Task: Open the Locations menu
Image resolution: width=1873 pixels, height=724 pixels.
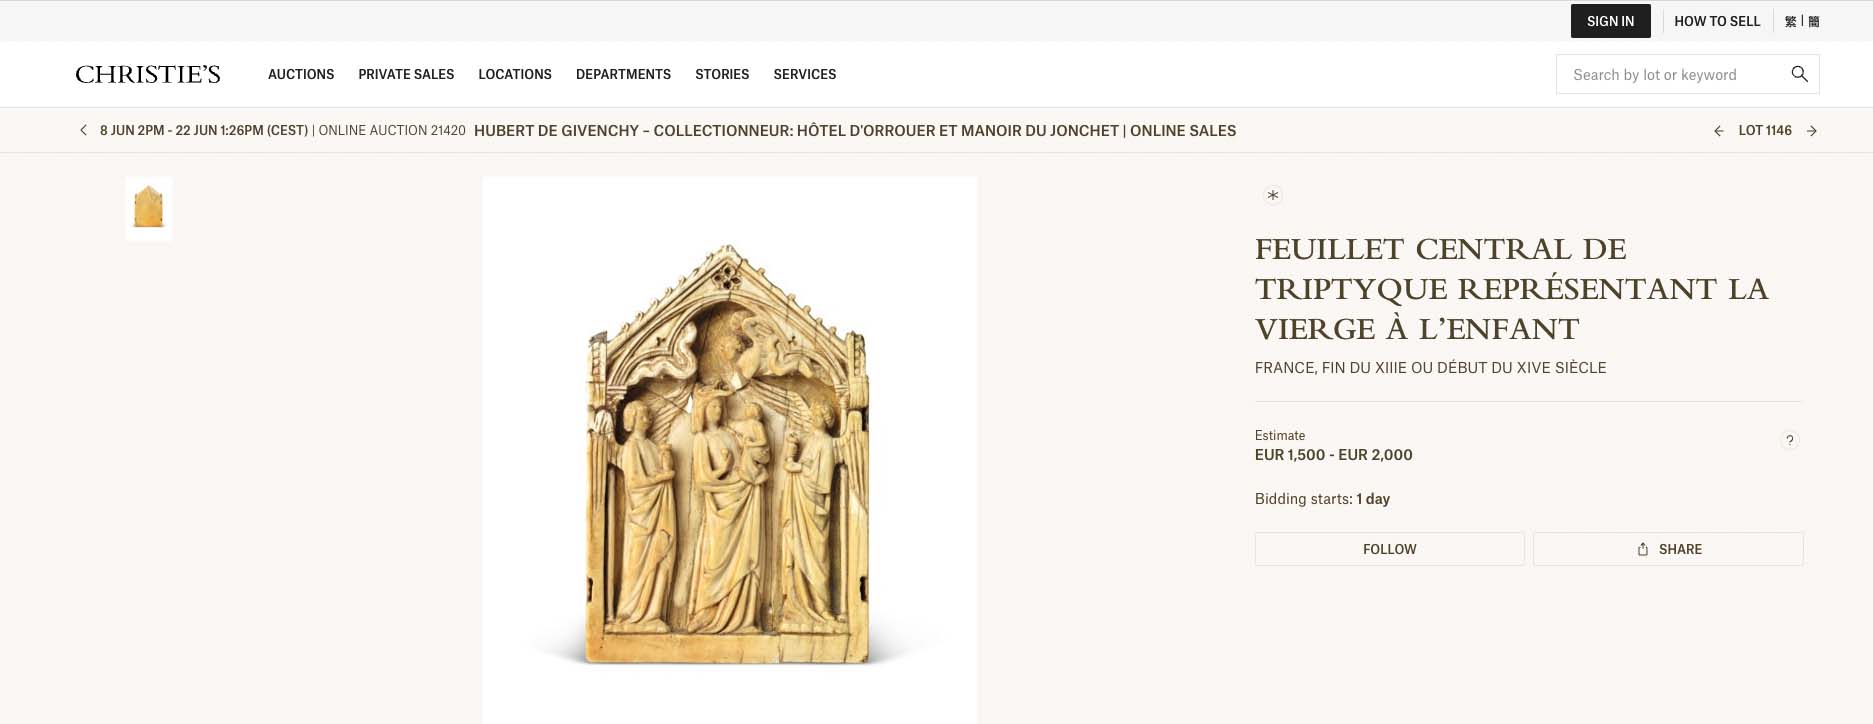Action: point(515,74)
